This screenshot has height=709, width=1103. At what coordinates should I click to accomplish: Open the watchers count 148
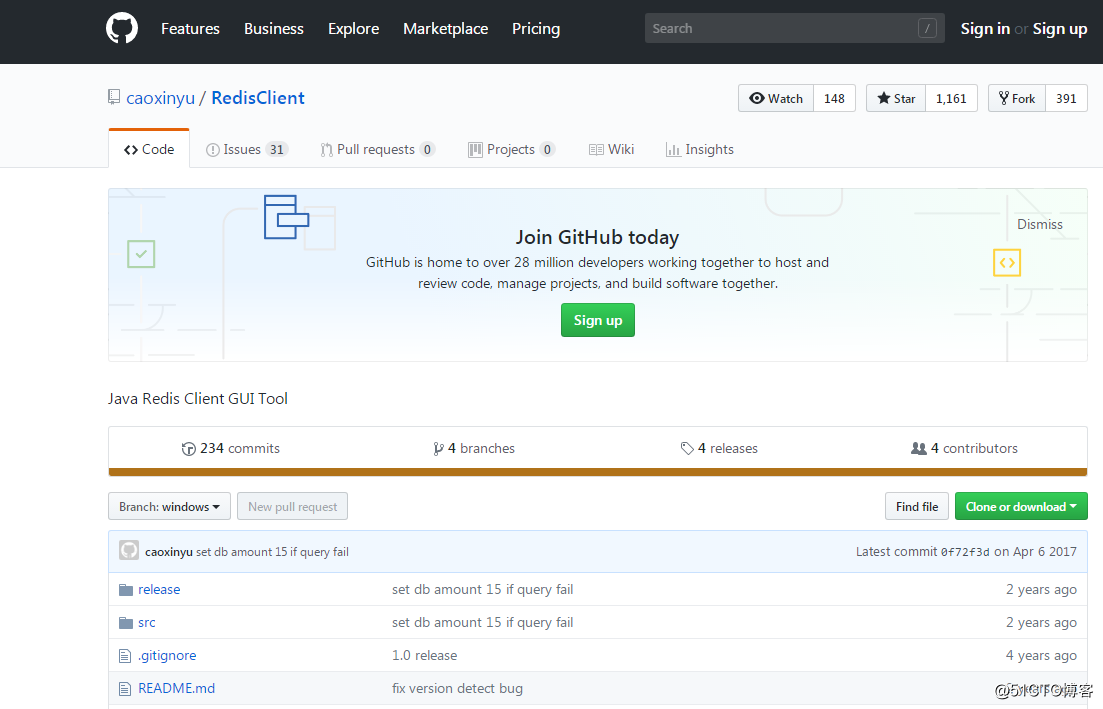click(x=834, y=98)
